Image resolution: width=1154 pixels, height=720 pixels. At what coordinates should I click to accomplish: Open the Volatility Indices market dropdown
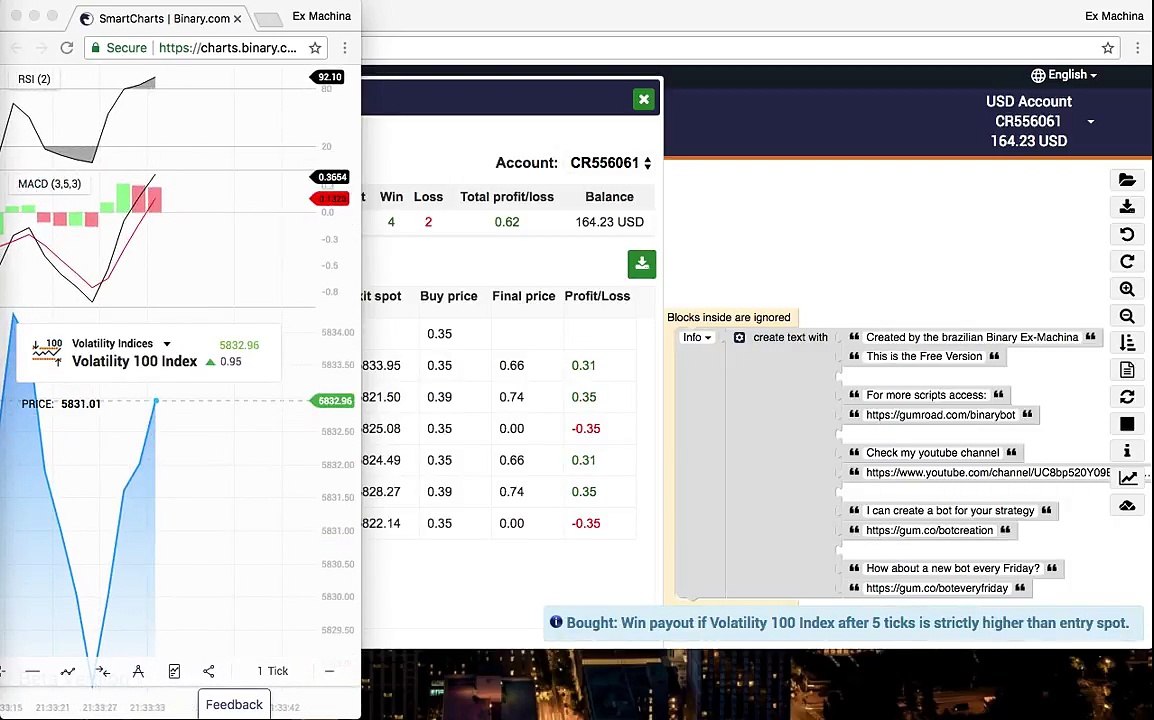click(x=121, y=344)
